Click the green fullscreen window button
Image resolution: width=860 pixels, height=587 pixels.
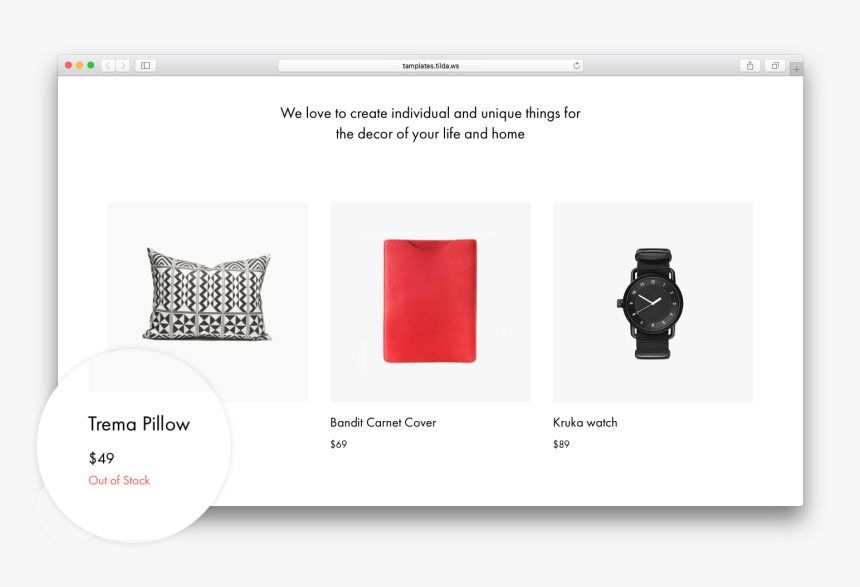coord(90,65)
